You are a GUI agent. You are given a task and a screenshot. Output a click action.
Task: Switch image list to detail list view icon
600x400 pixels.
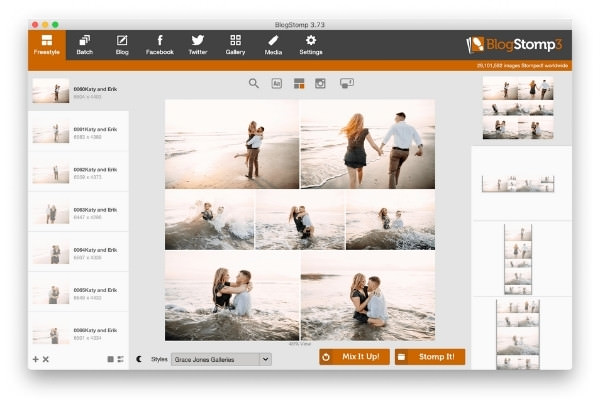tap(121, 359)
